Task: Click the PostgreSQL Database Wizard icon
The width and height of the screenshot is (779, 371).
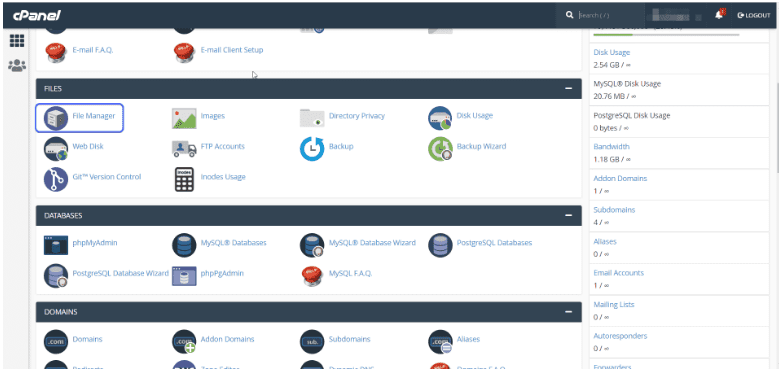Action: click(56, 276)
